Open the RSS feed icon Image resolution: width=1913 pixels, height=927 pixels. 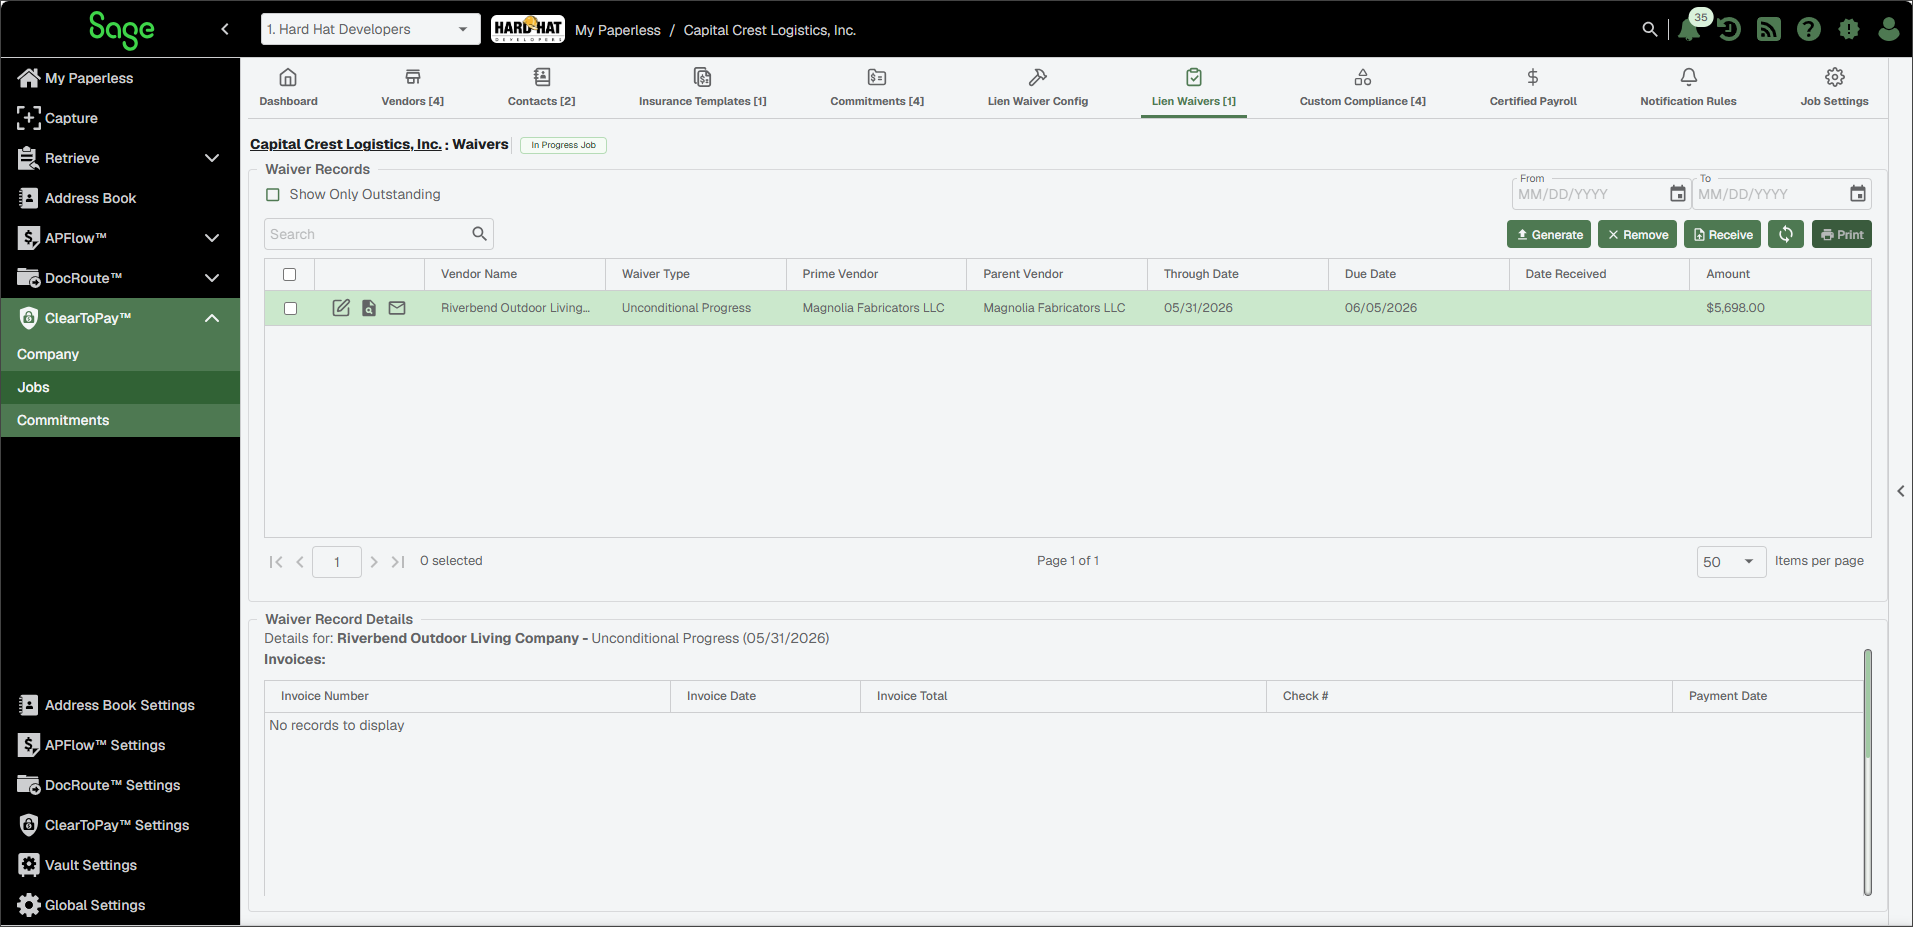click(1769, 30)
